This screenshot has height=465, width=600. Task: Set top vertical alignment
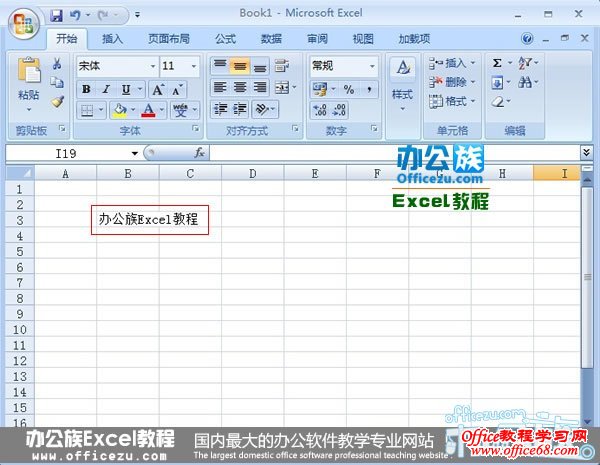click(220, 65)
